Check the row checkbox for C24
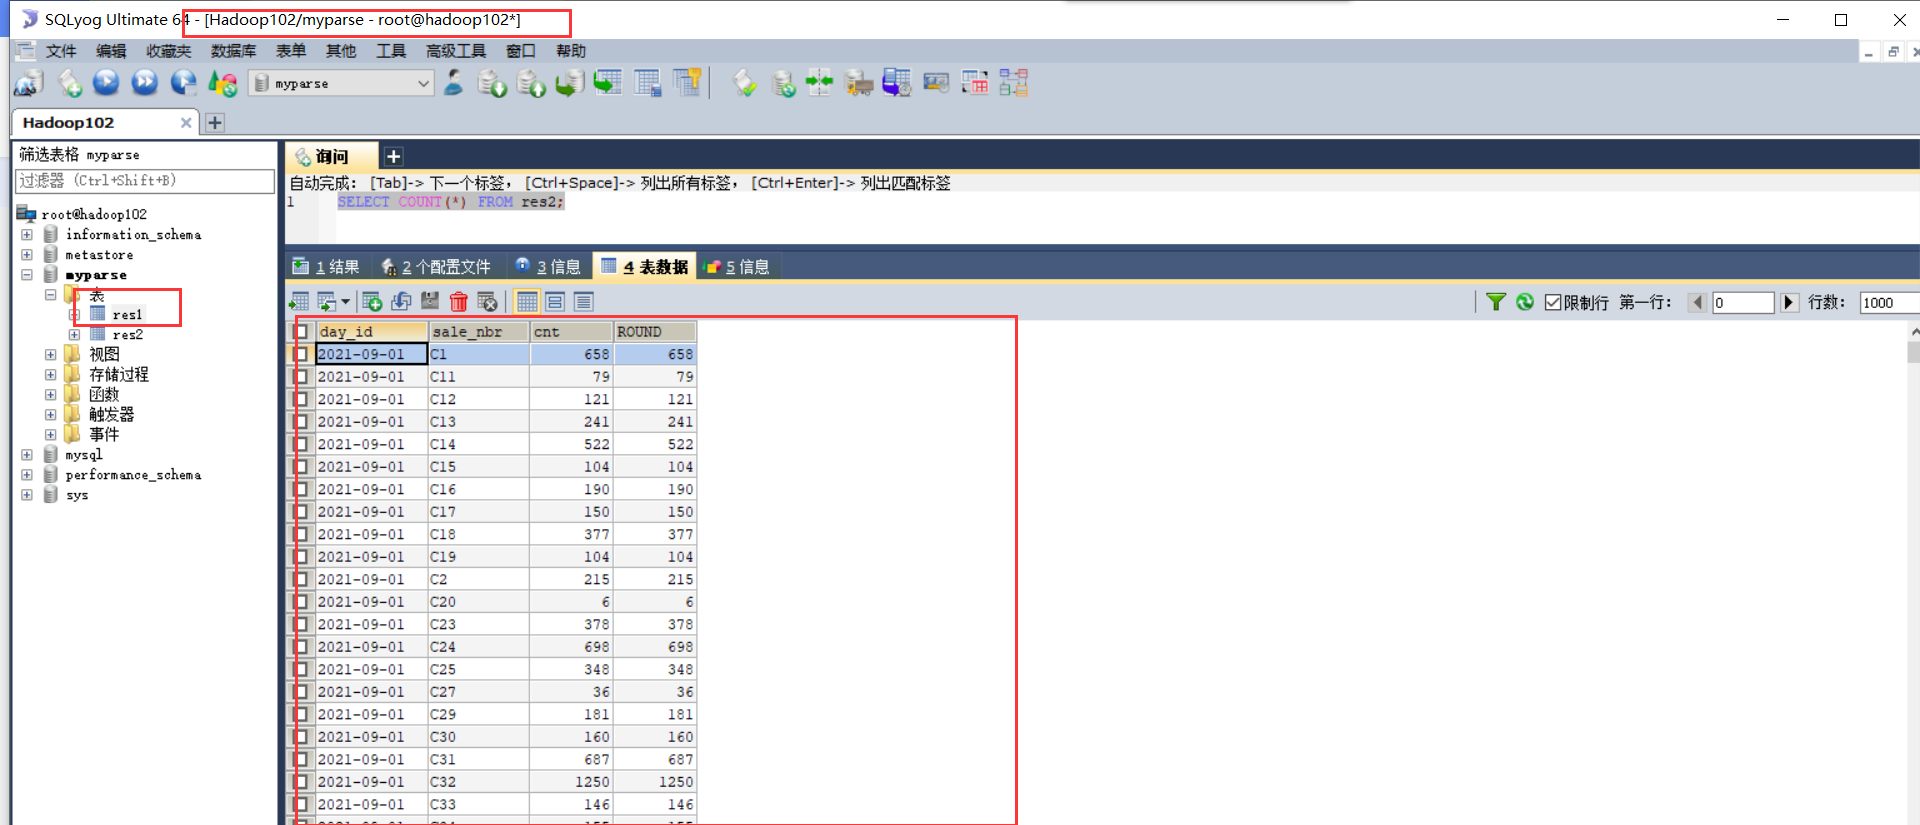Screen dimensions: 1920x825 (301, 647)
